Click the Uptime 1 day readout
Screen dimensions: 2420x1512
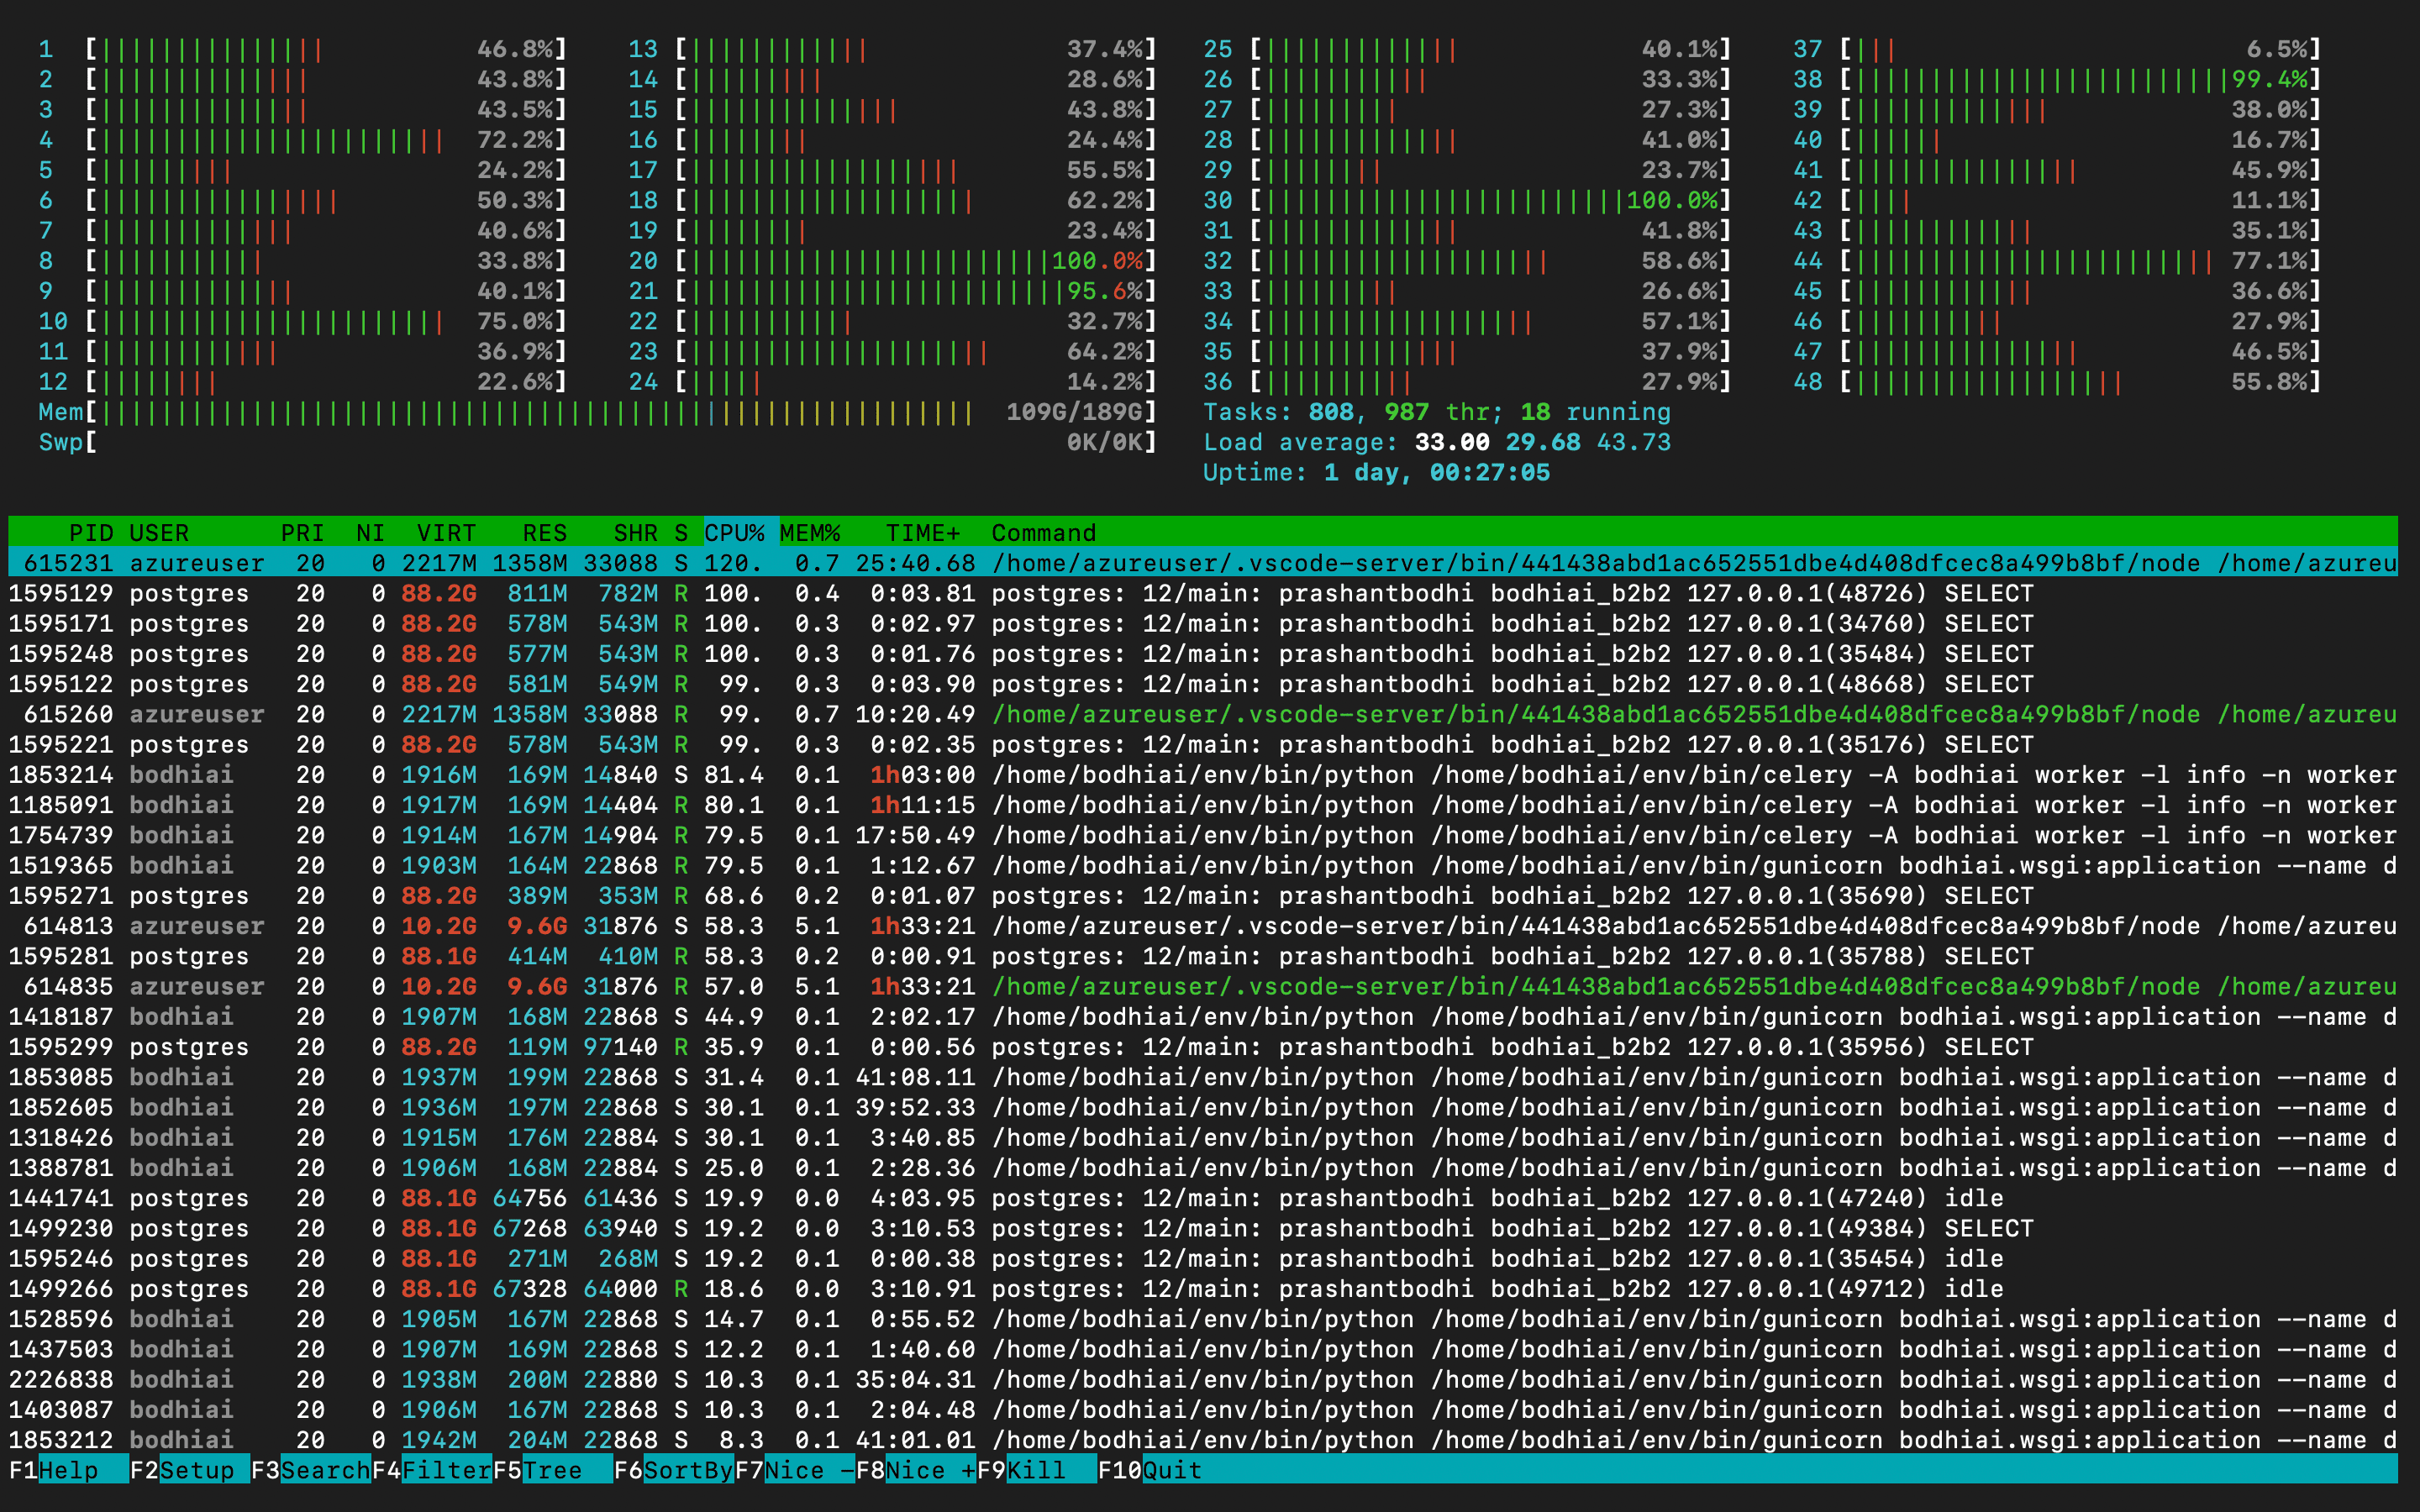[x=1376, y=472]
